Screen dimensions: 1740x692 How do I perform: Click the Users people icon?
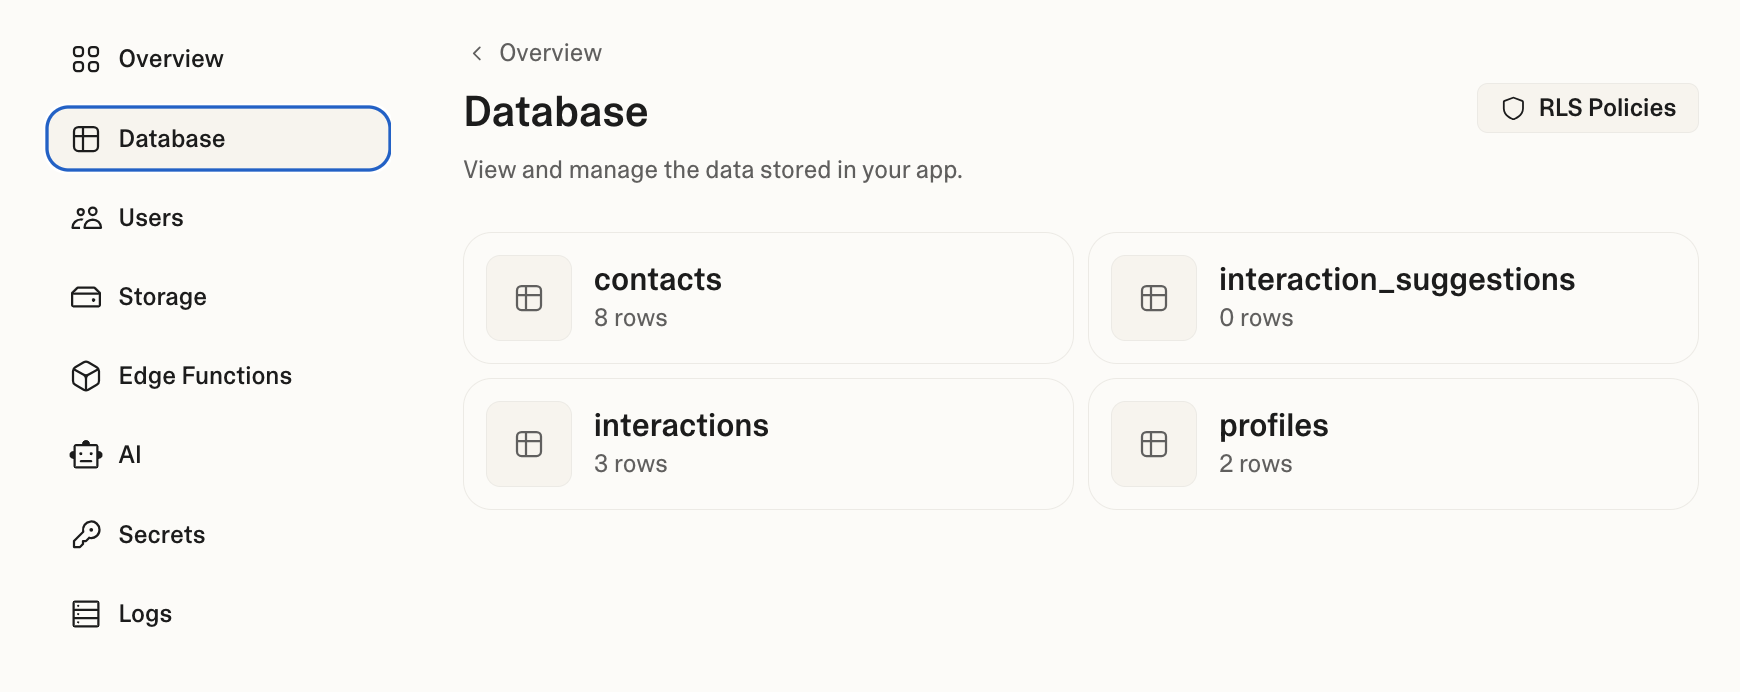click(86, 218)
